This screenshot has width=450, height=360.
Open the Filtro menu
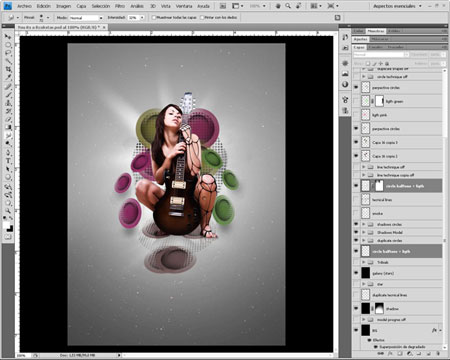coord(120,6)
